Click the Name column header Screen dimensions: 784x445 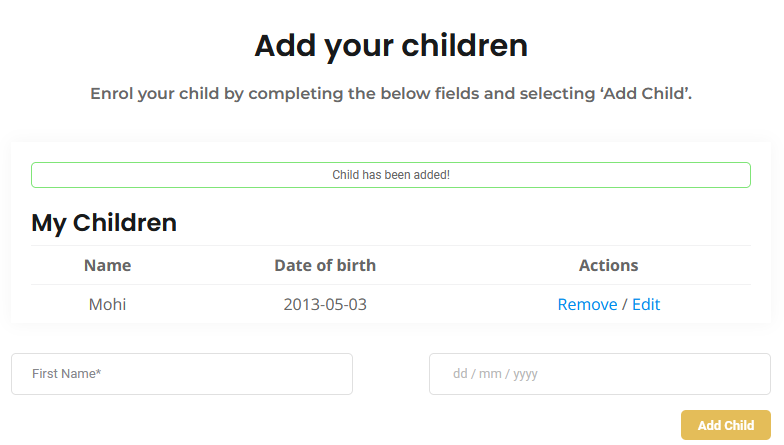pos(108,265)
